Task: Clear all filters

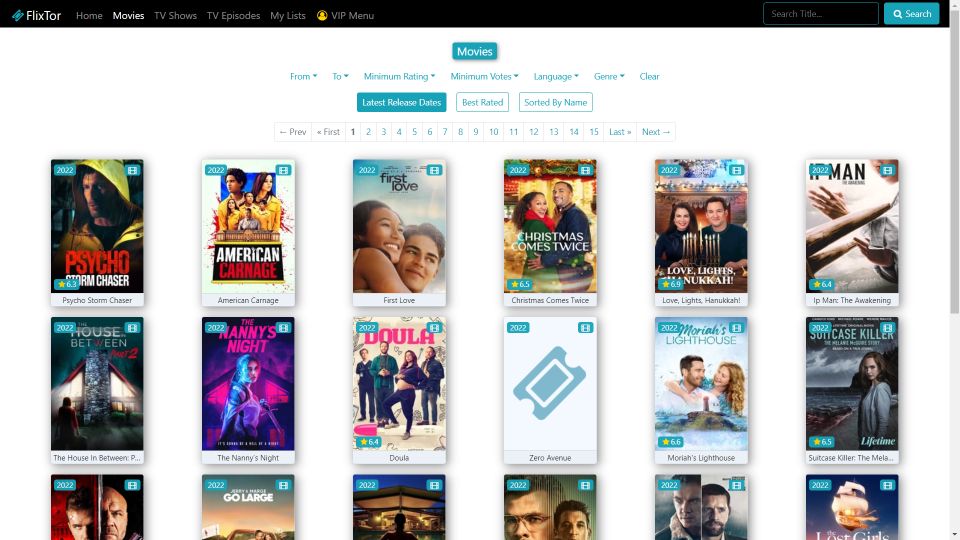Action: tap(650, 77)
